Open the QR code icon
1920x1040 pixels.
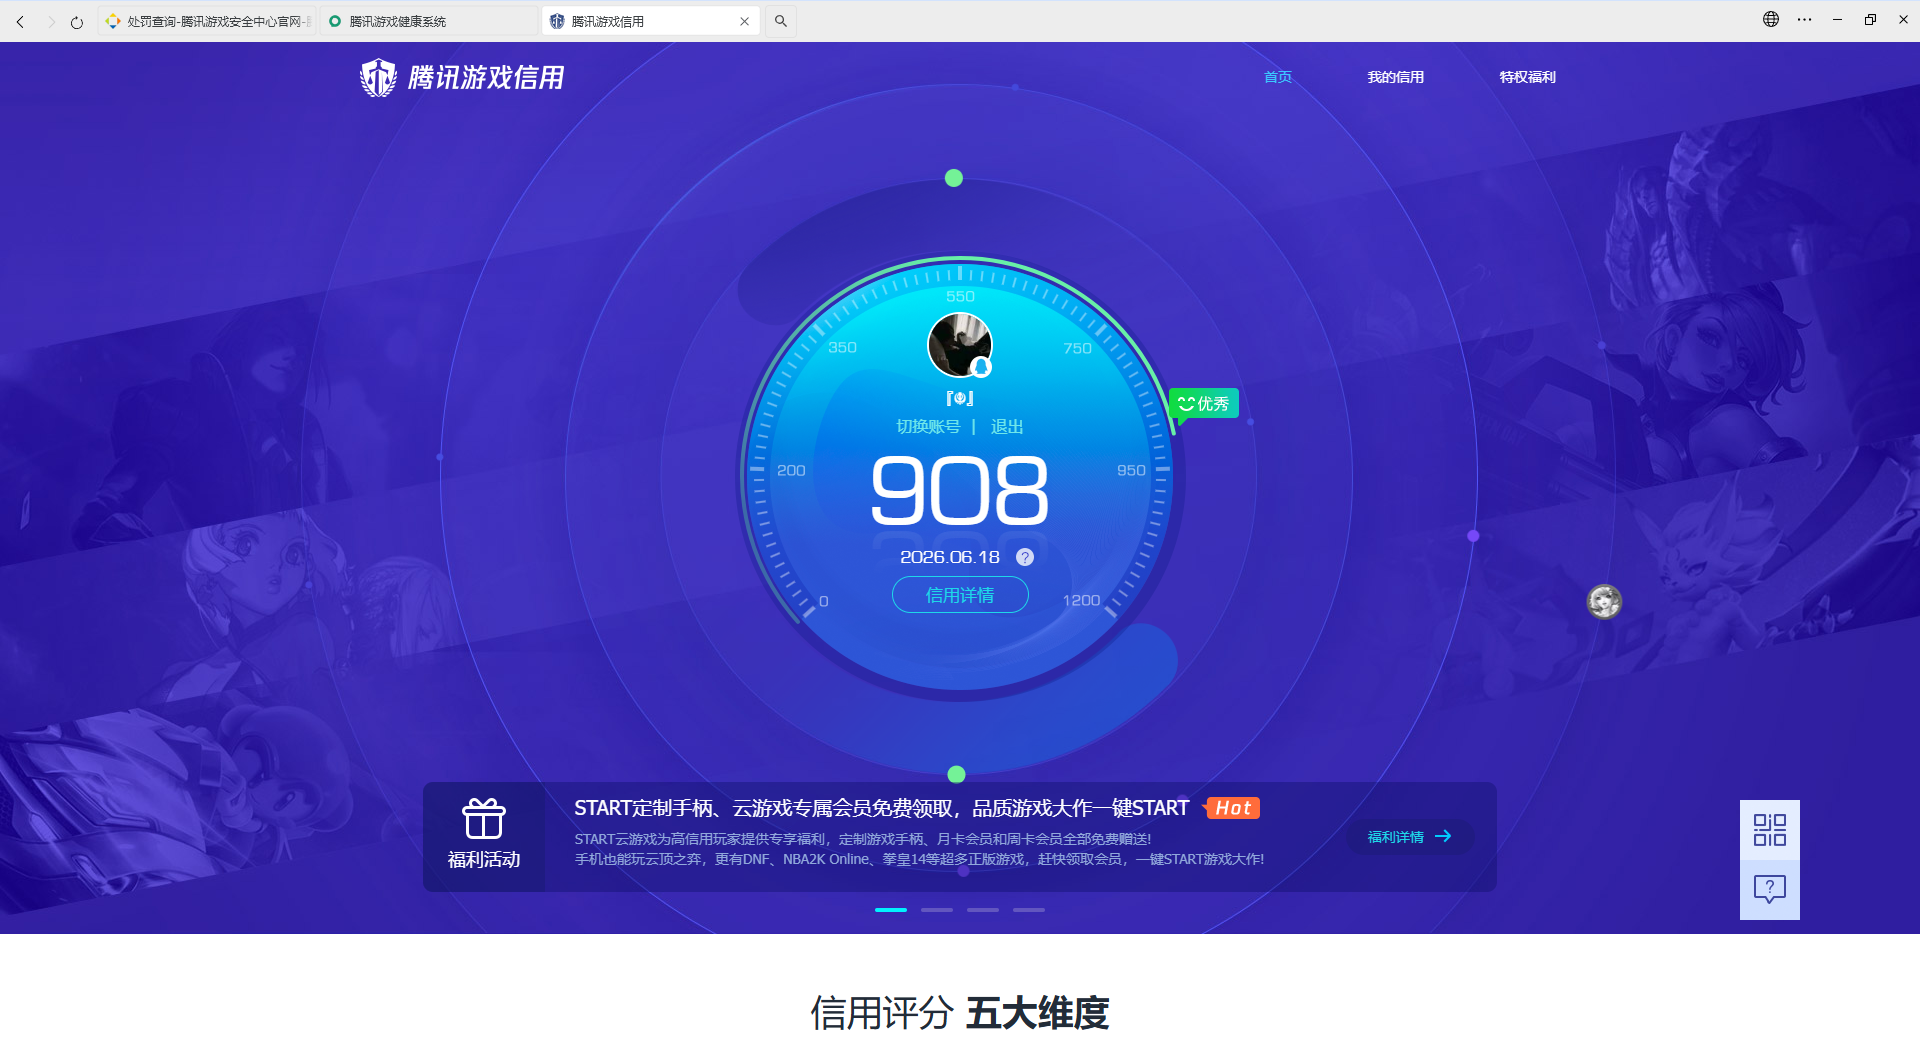[1770, 830]
